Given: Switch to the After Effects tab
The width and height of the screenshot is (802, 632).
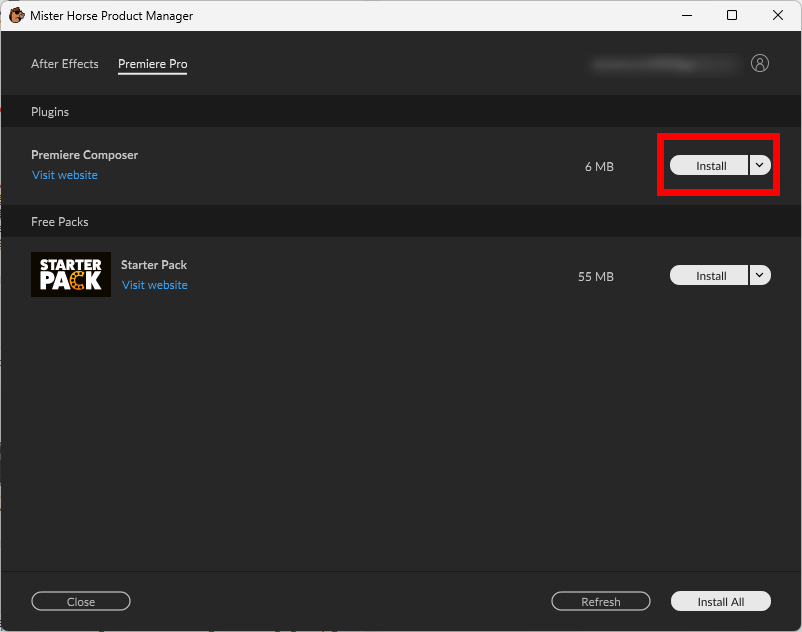Looking at the screenshot, I should [x=65, y=64].
